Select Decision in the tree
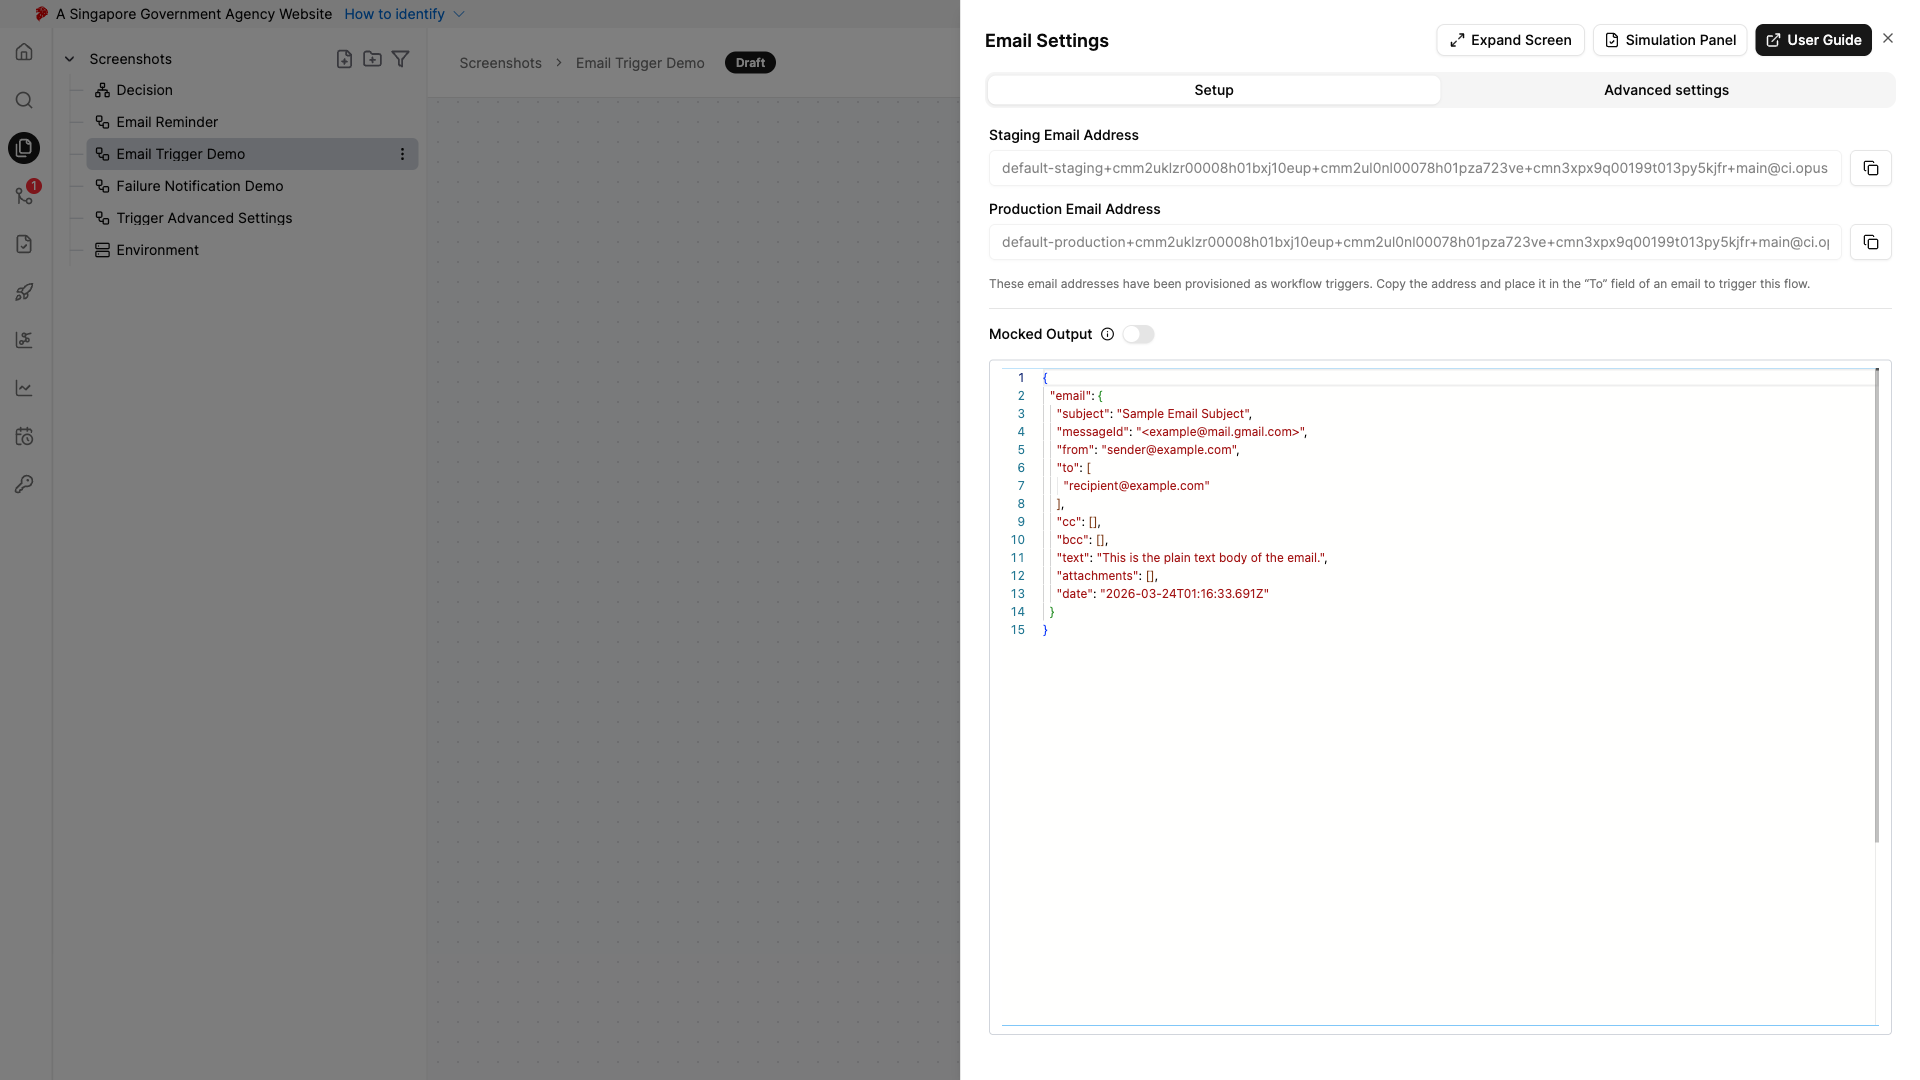 (144, 90)
